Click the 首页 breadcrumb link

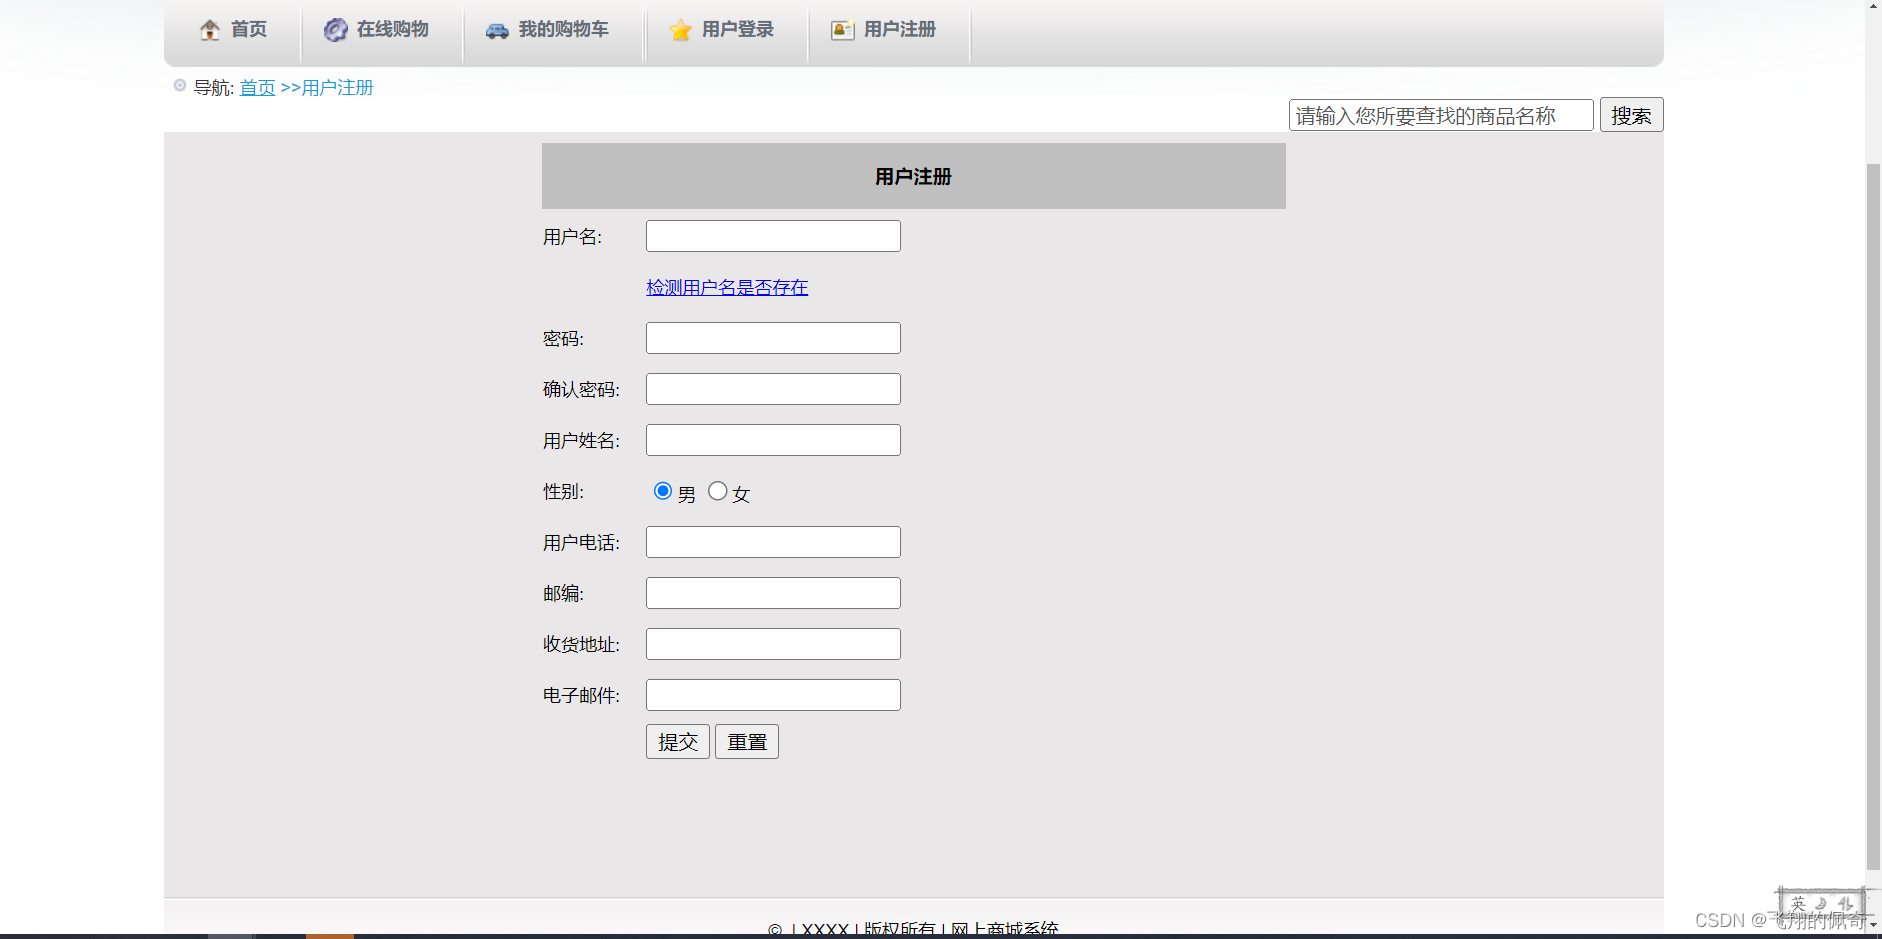(257, 88)
